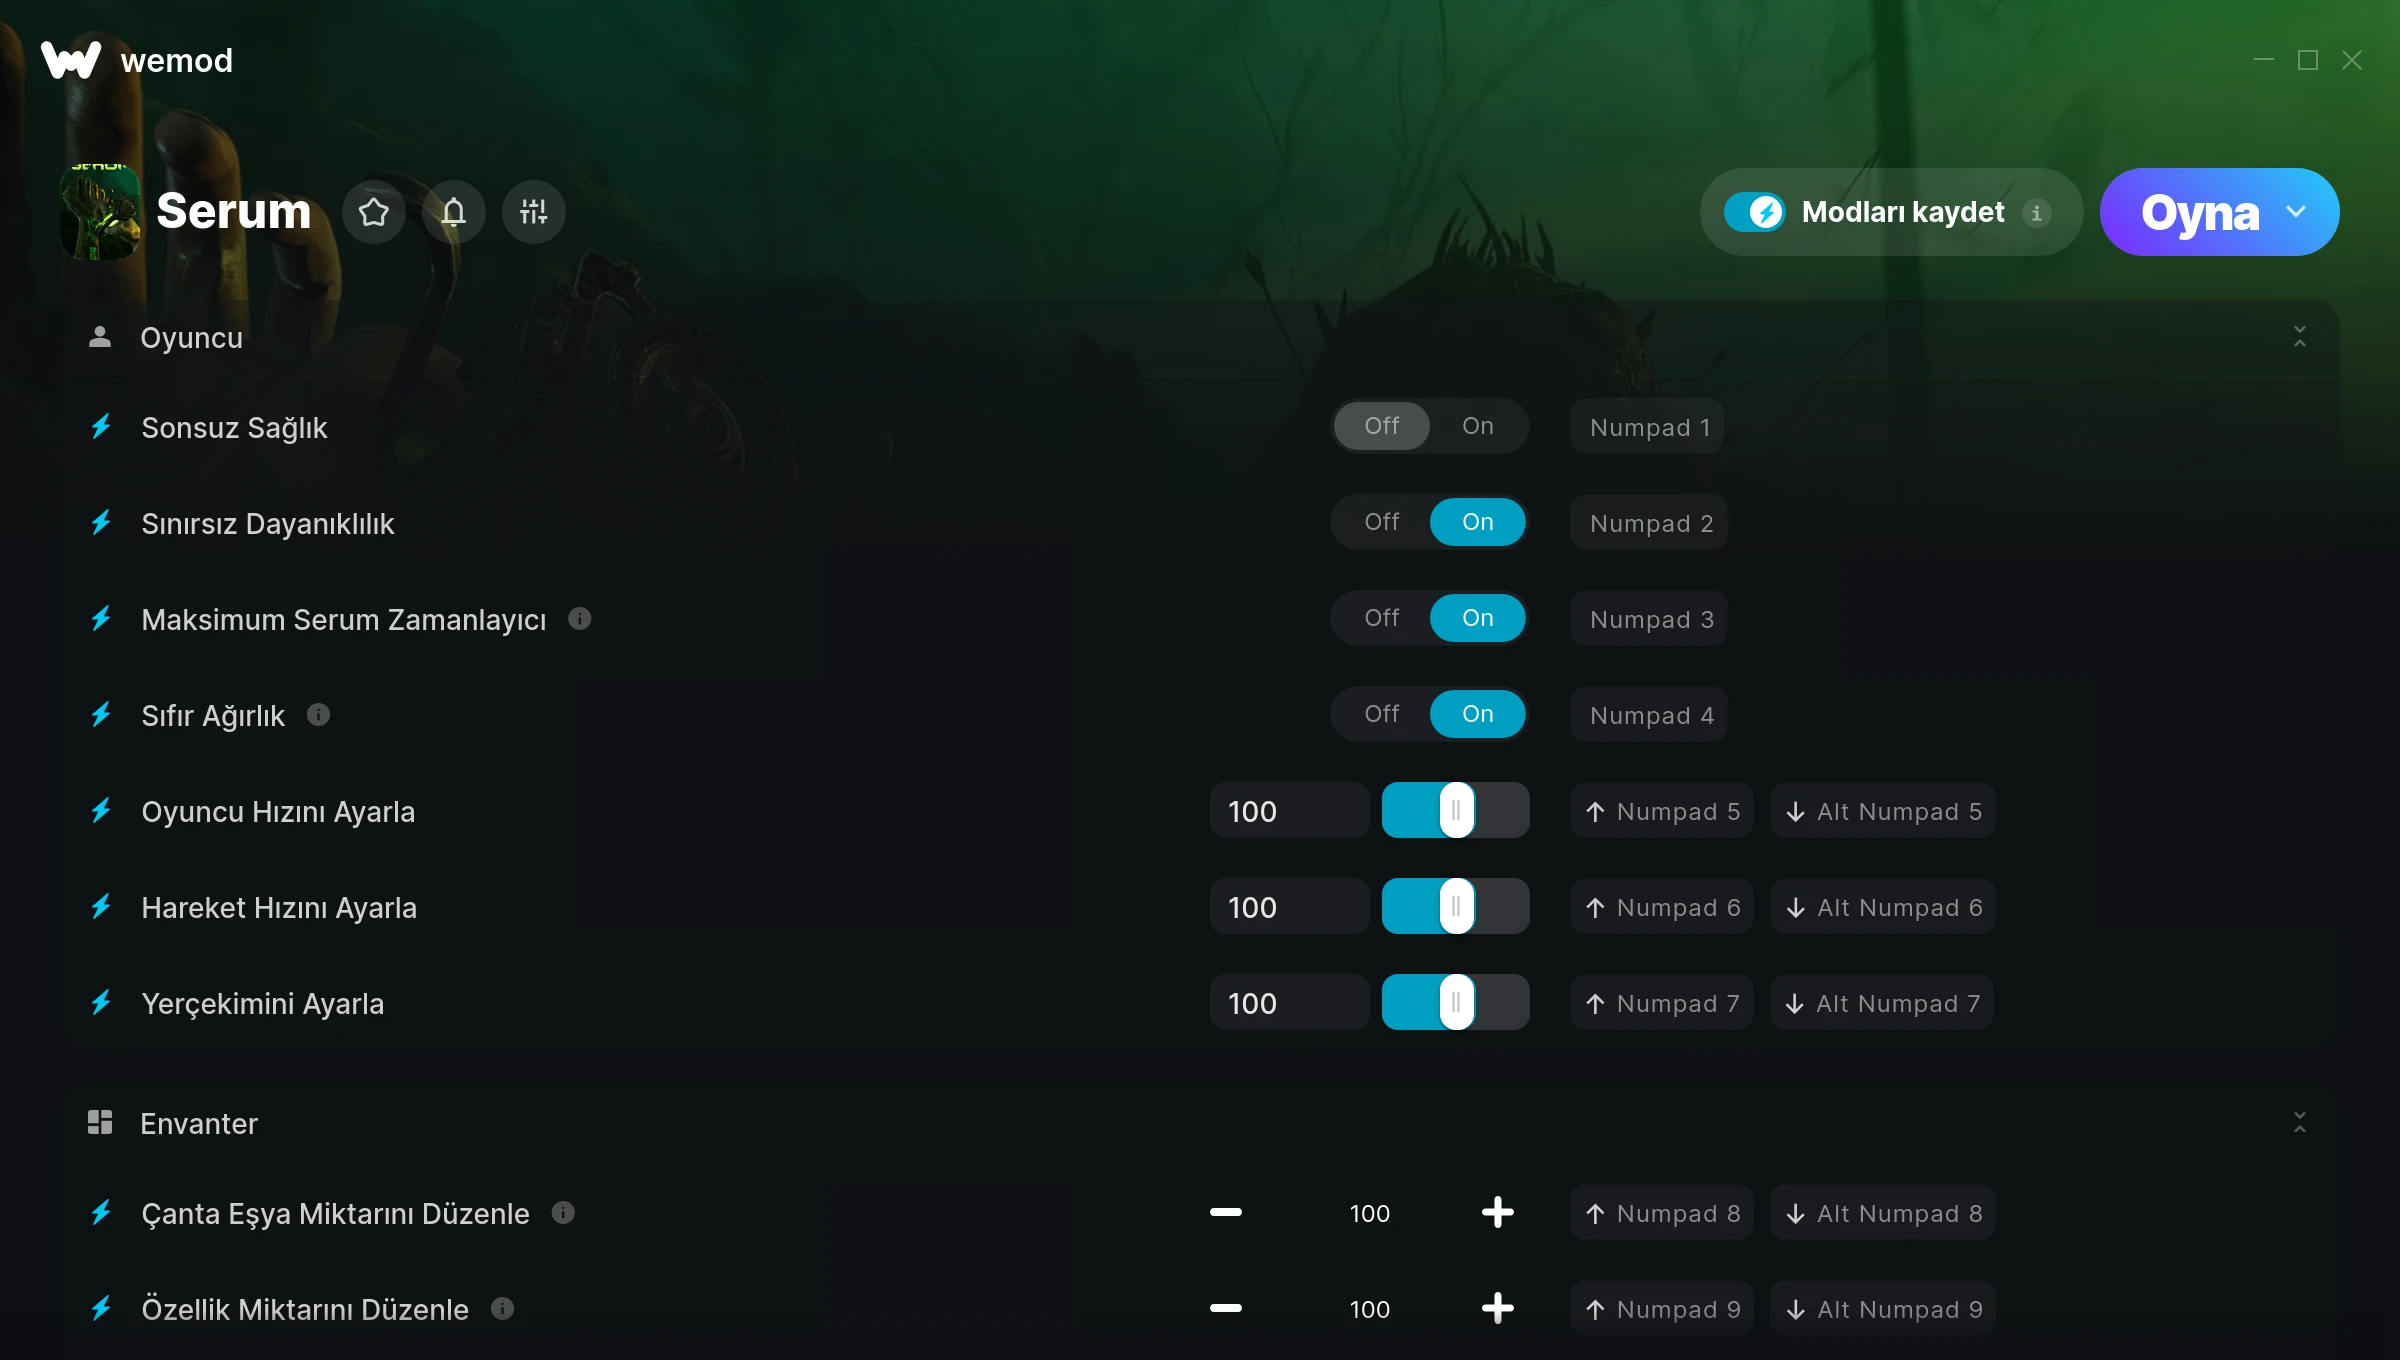2400x1360 pixels.
Task: Click the Oyuncu Hızını Ayarla slider
Action: (1456, 811)
